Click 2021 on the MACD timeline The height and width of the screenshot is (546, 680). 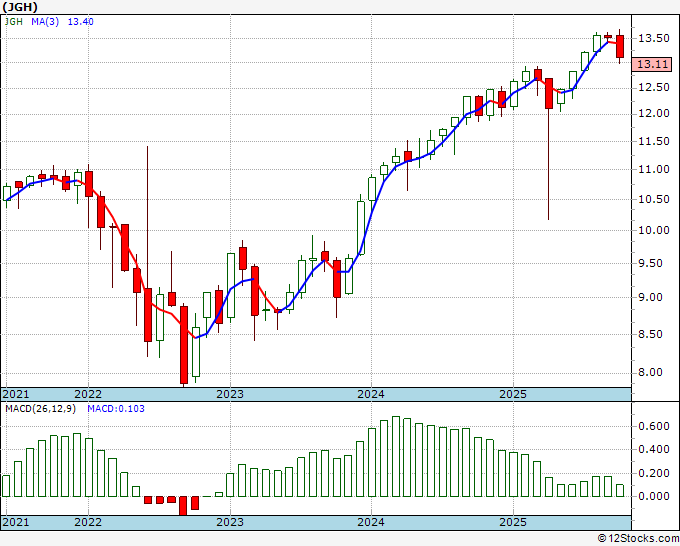(x=16, y=522)
